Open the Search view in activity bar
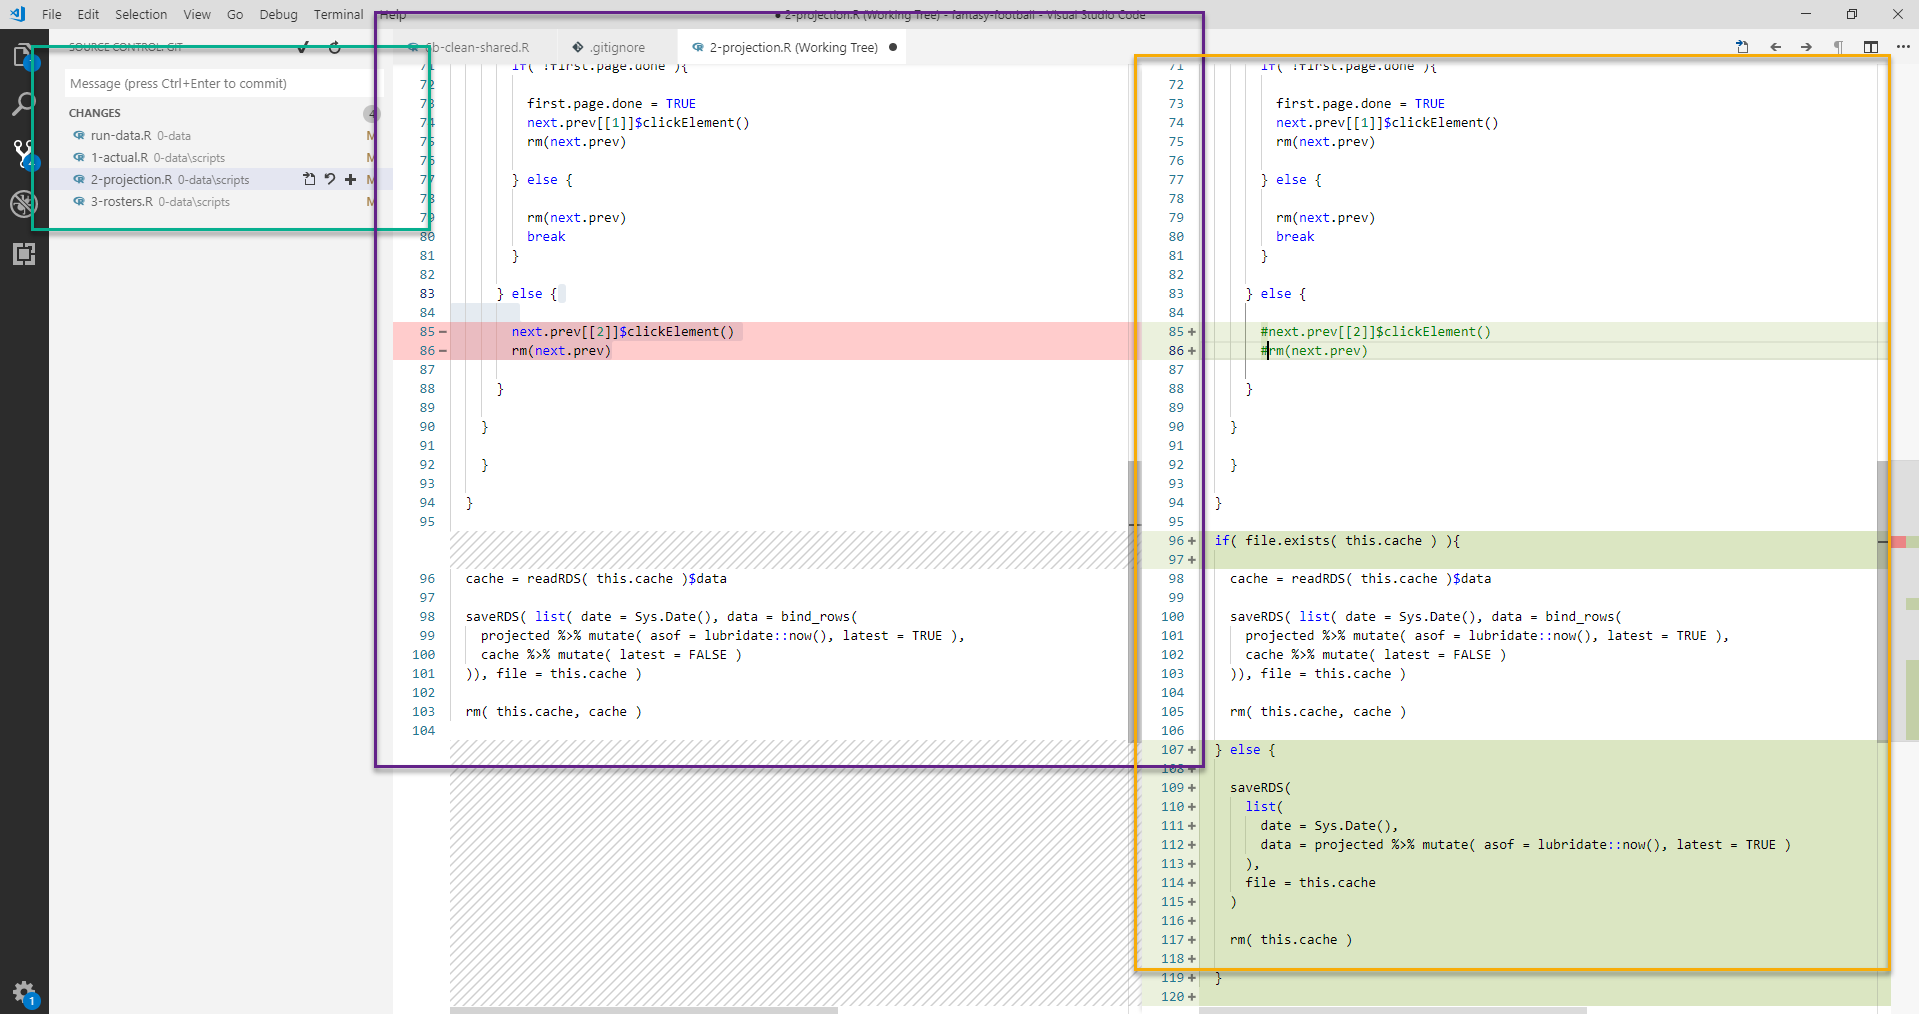The height and width of the screenshot is (1014, 1919). [x=23, y=104]
